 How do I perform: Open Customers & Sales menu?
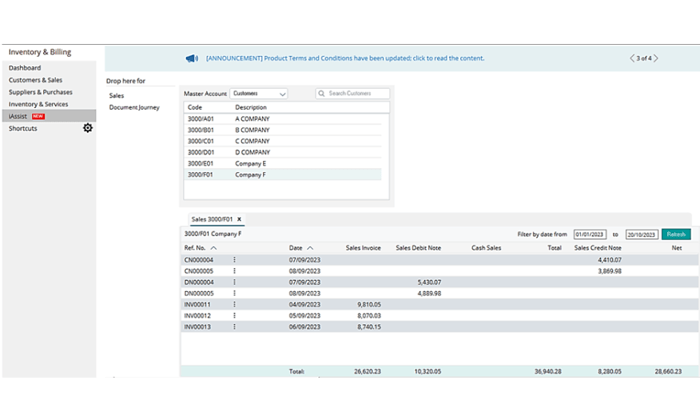(x=35, y=79)
